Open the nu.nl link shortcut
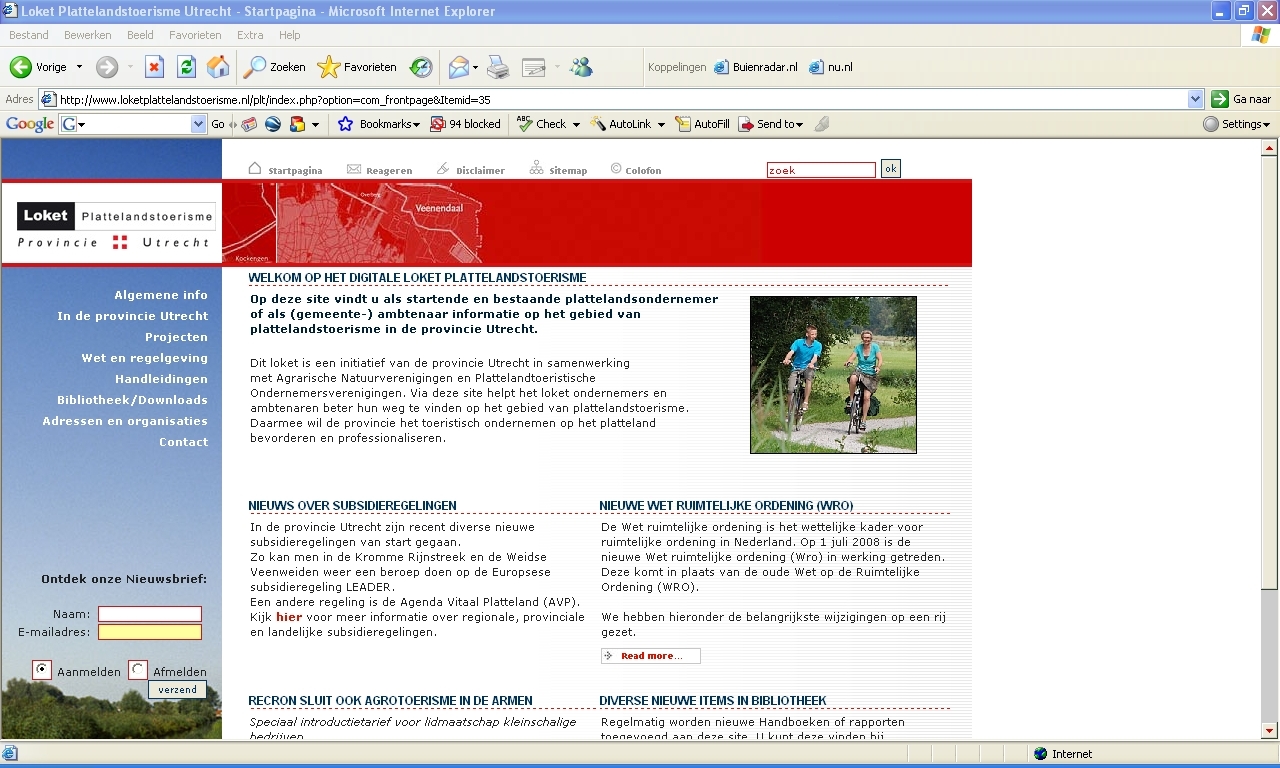The width and height of the screenshot is (1280, 768). tap(831, 67)
